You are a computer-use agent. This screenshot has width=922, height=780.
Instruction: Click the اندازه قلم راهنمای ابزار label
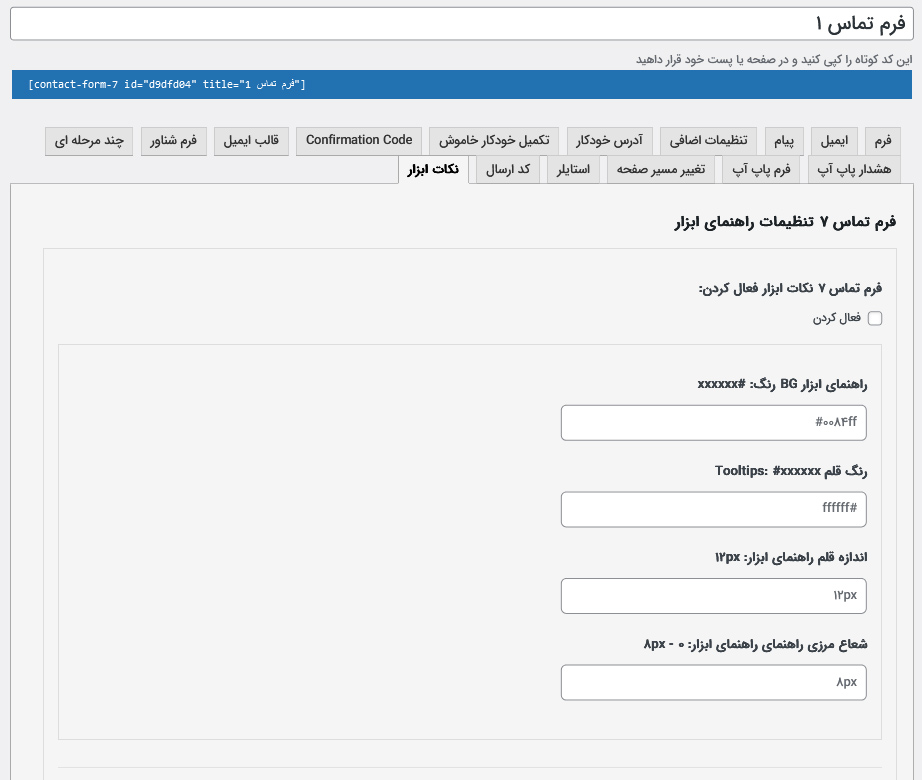coord(791,557)
